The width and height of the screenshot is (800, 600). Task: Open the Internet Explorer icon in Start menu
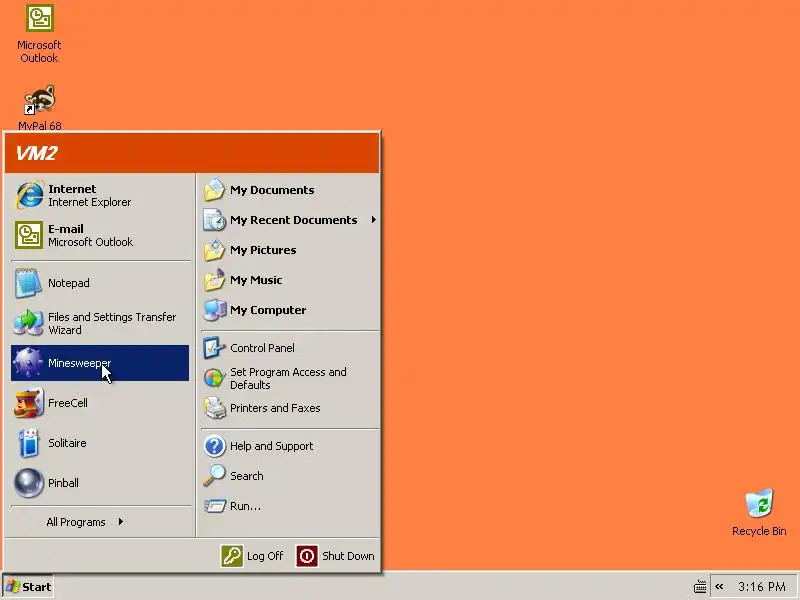[x=29, y=195]
